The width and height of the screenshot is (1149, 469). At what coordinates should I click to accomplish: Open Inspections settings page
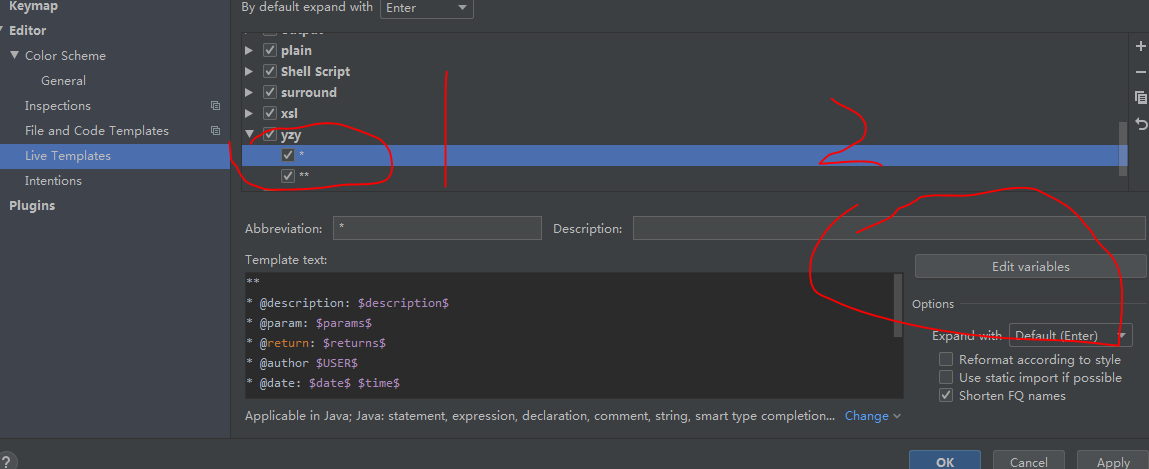coord(58,106)
